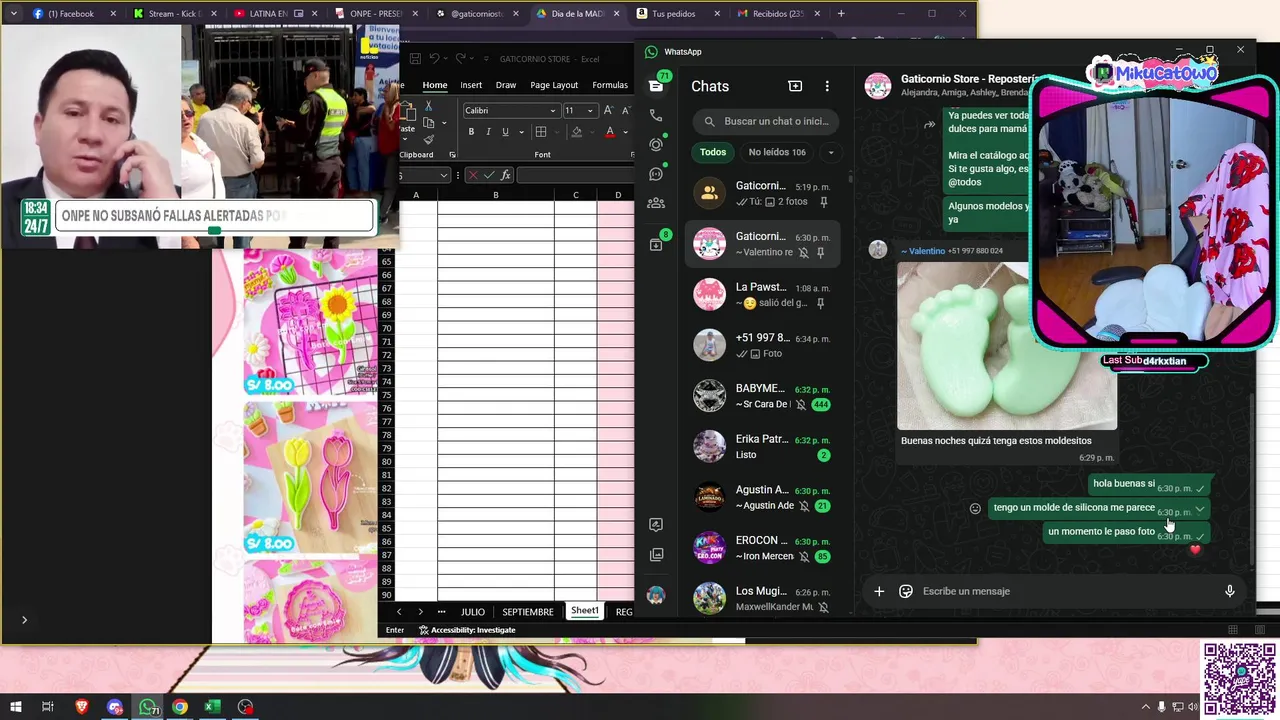Toggle Underline formatting in Excel

[505, 132]
